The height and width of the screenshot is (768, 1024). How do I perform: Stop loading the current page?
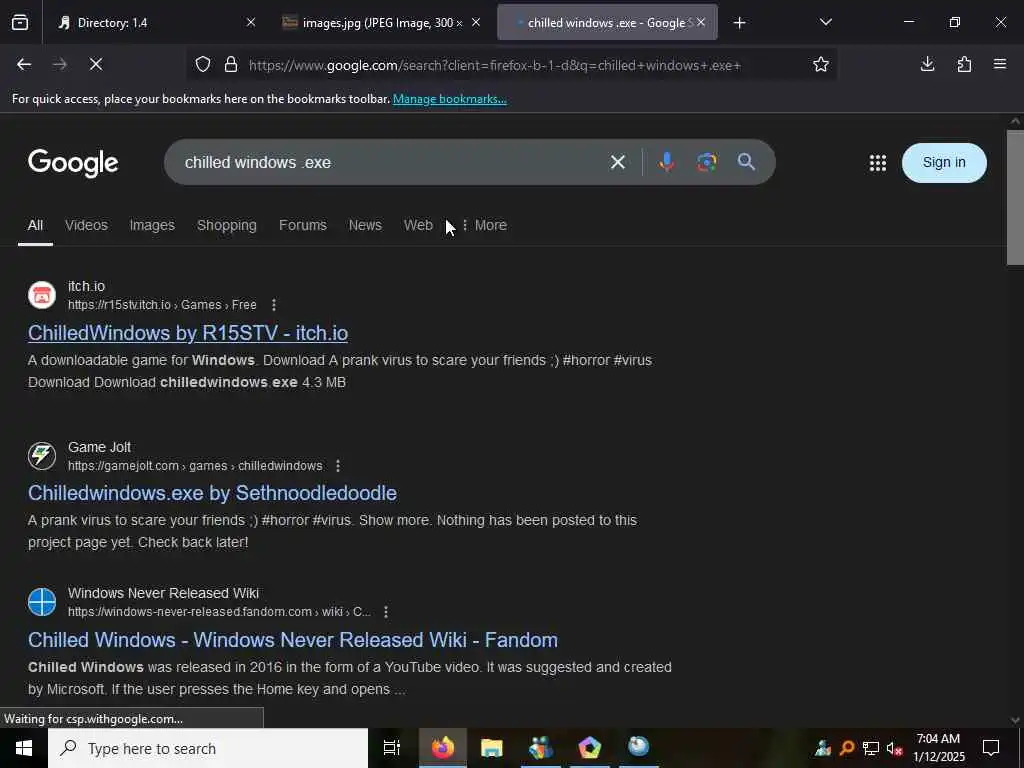tap(95, 64)
